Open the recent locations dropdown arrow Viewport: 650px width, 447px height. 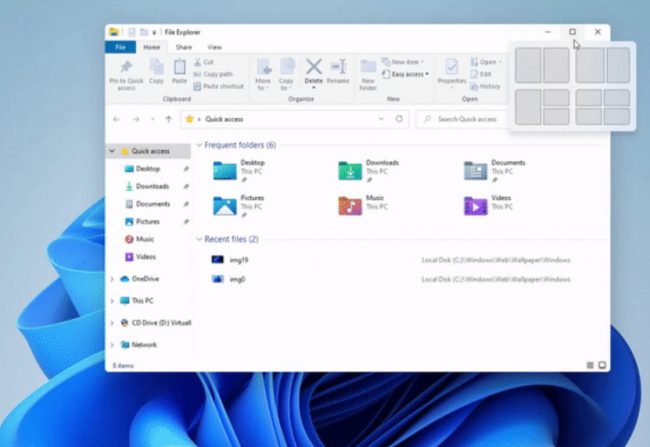click(153, 119)
